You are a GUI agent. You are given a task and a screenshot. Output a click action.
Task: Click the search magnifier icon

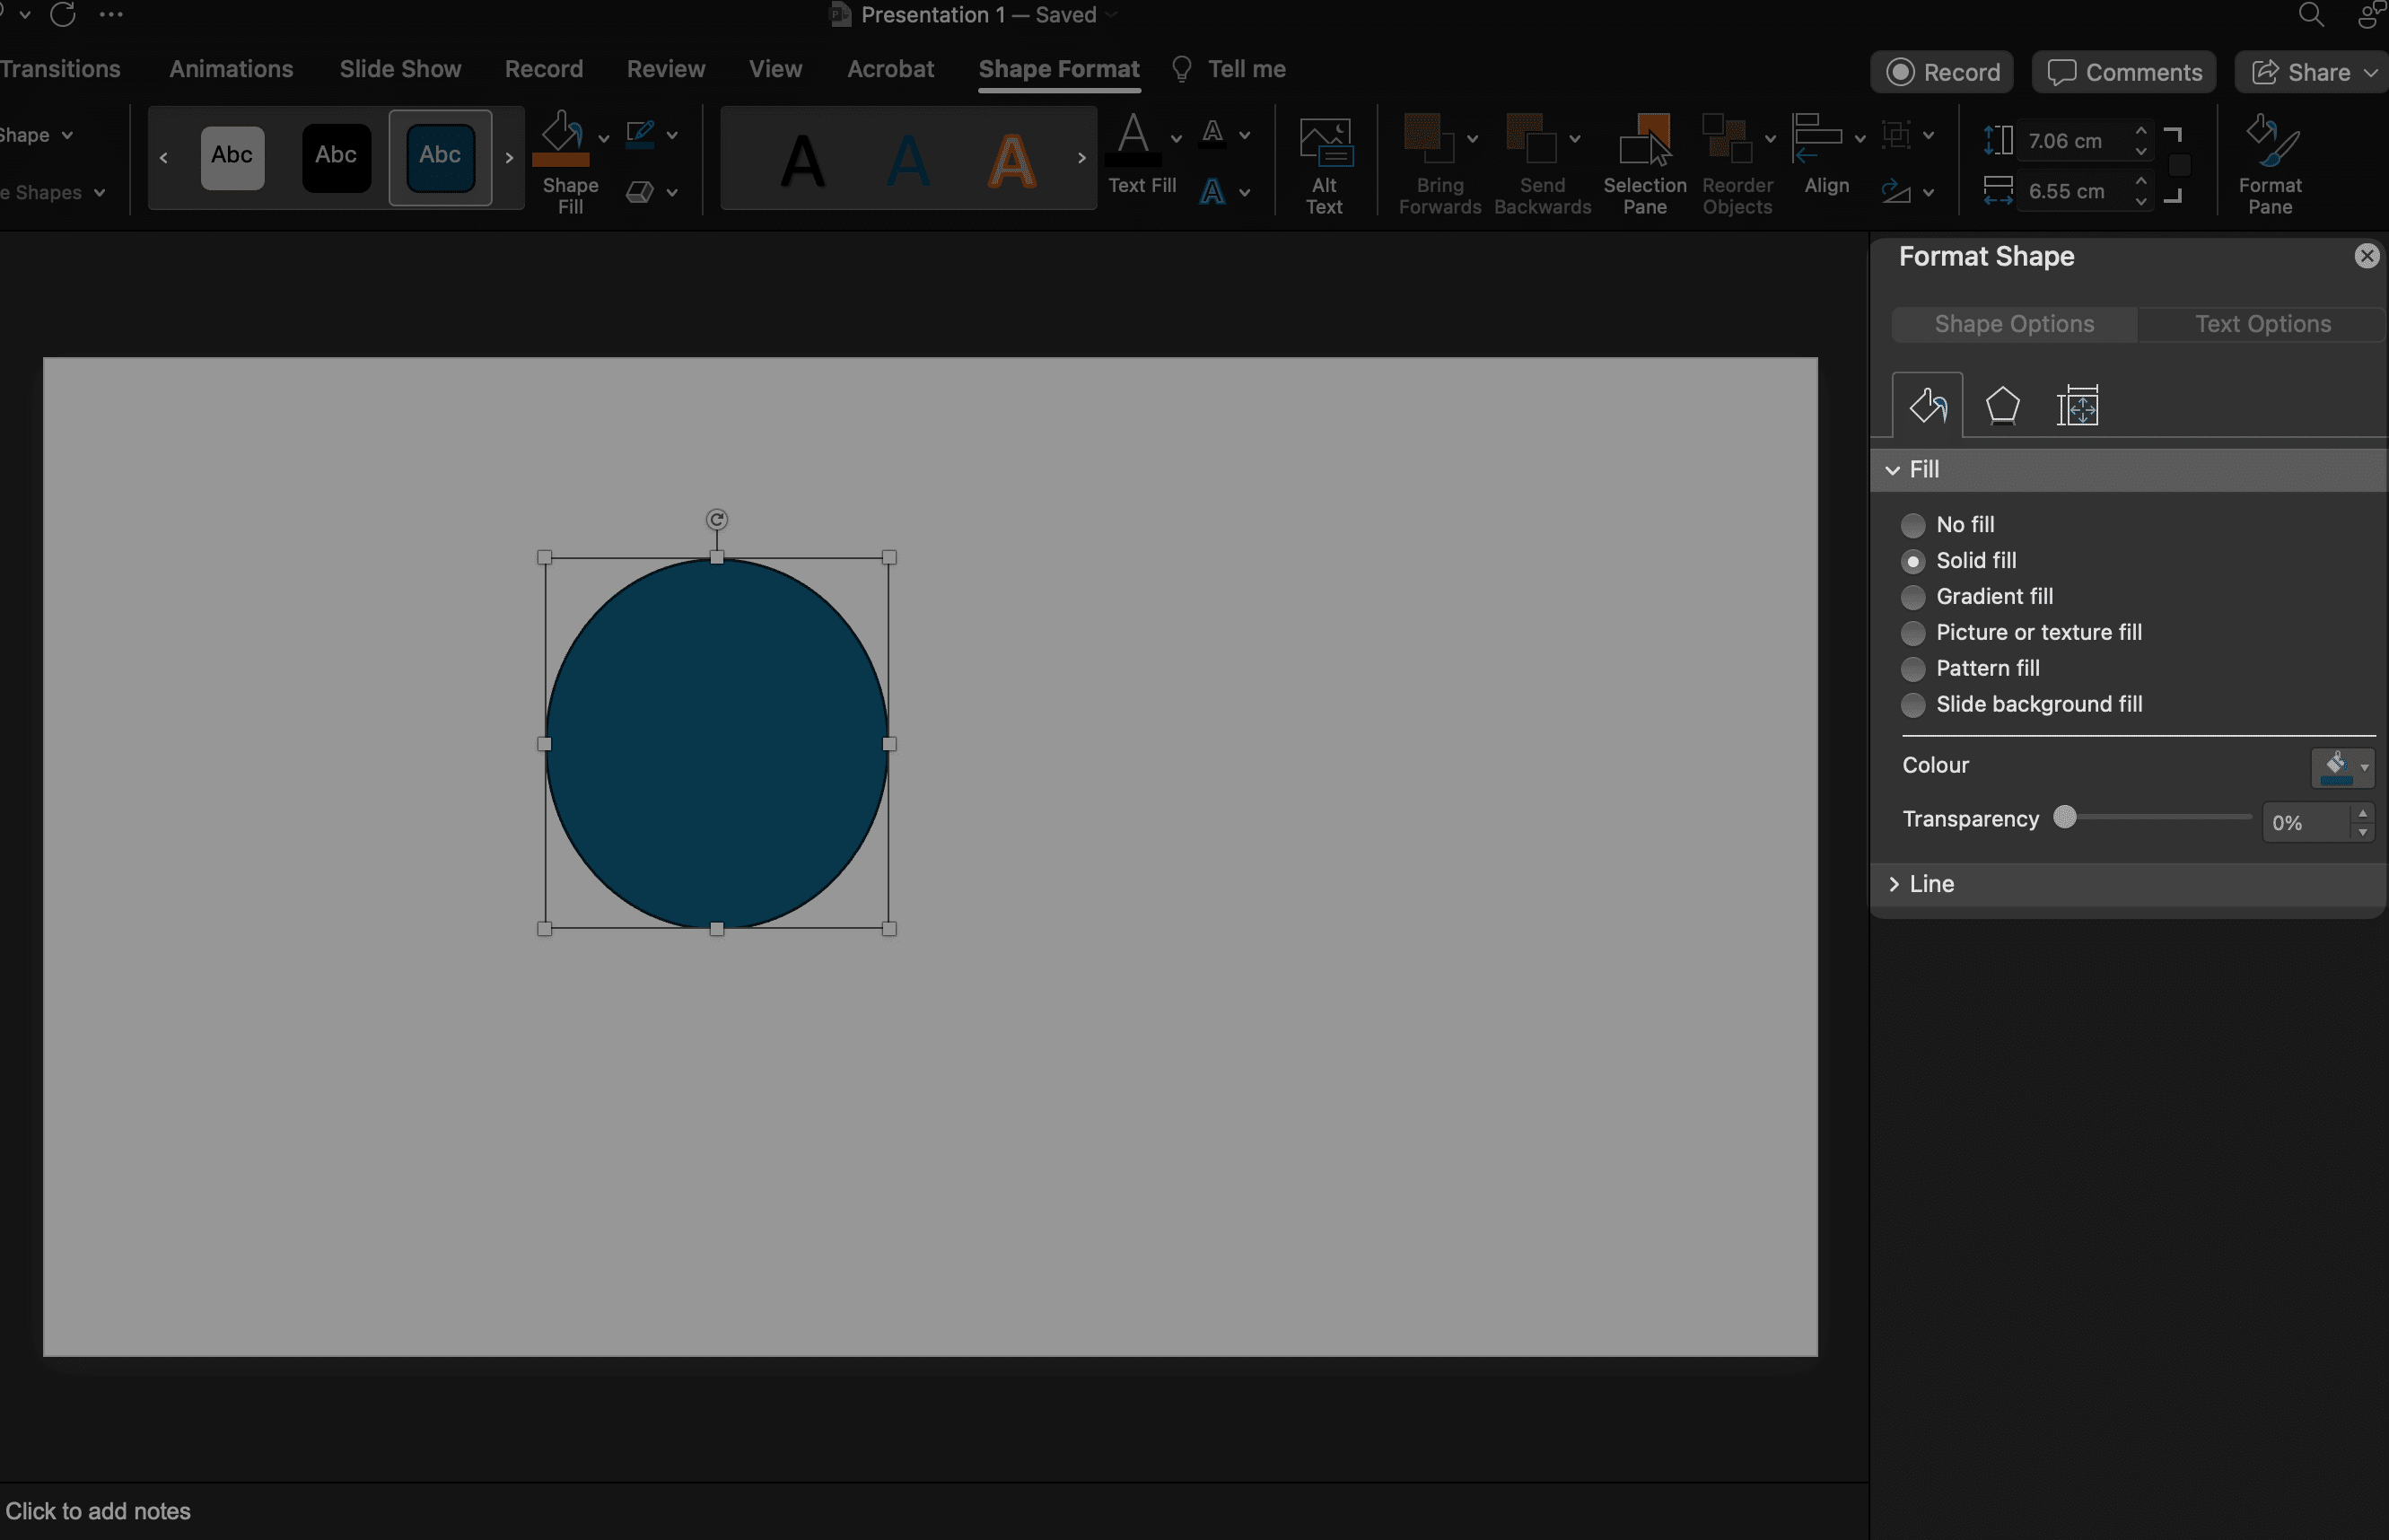coord(2311,14)
